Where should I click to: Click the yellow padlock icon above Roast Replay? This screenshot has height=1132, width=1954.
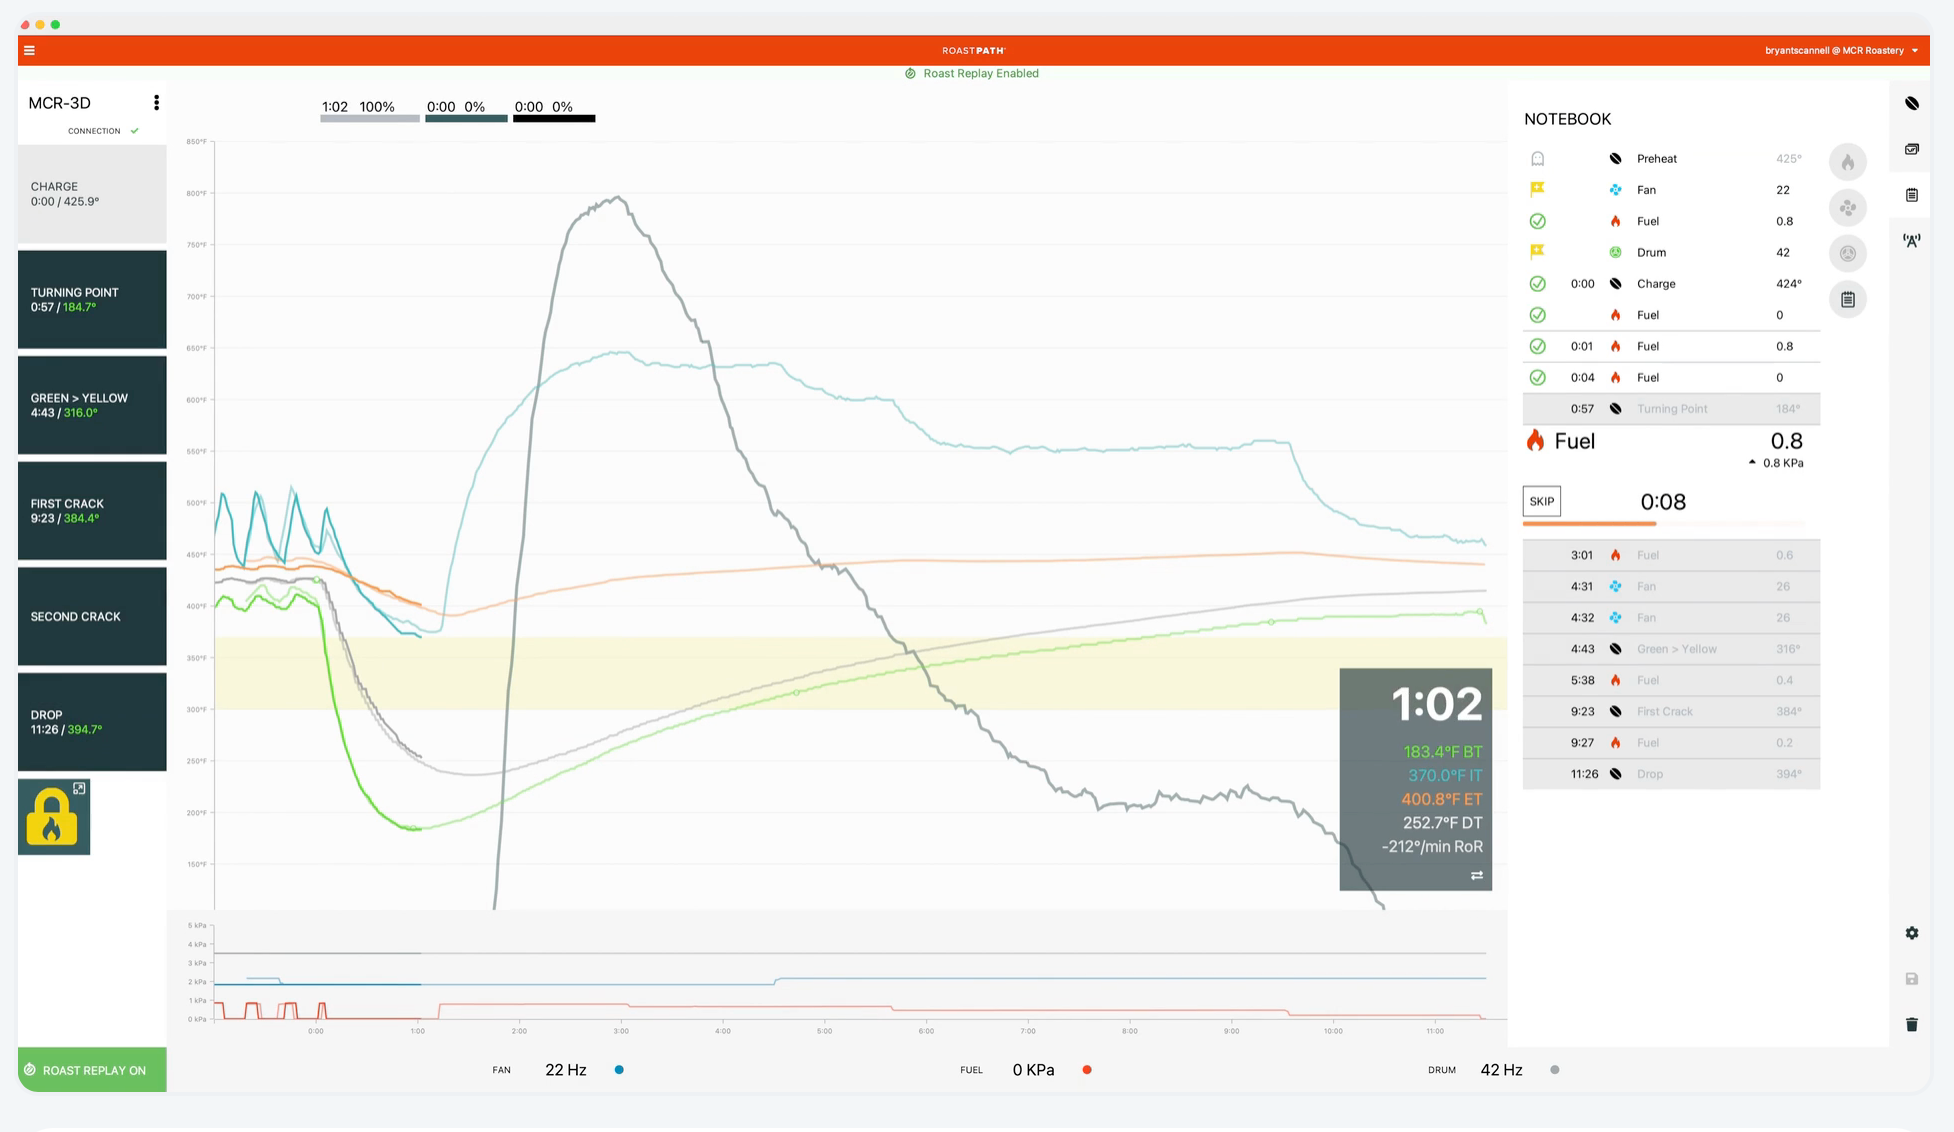click(x=52, y=817)
